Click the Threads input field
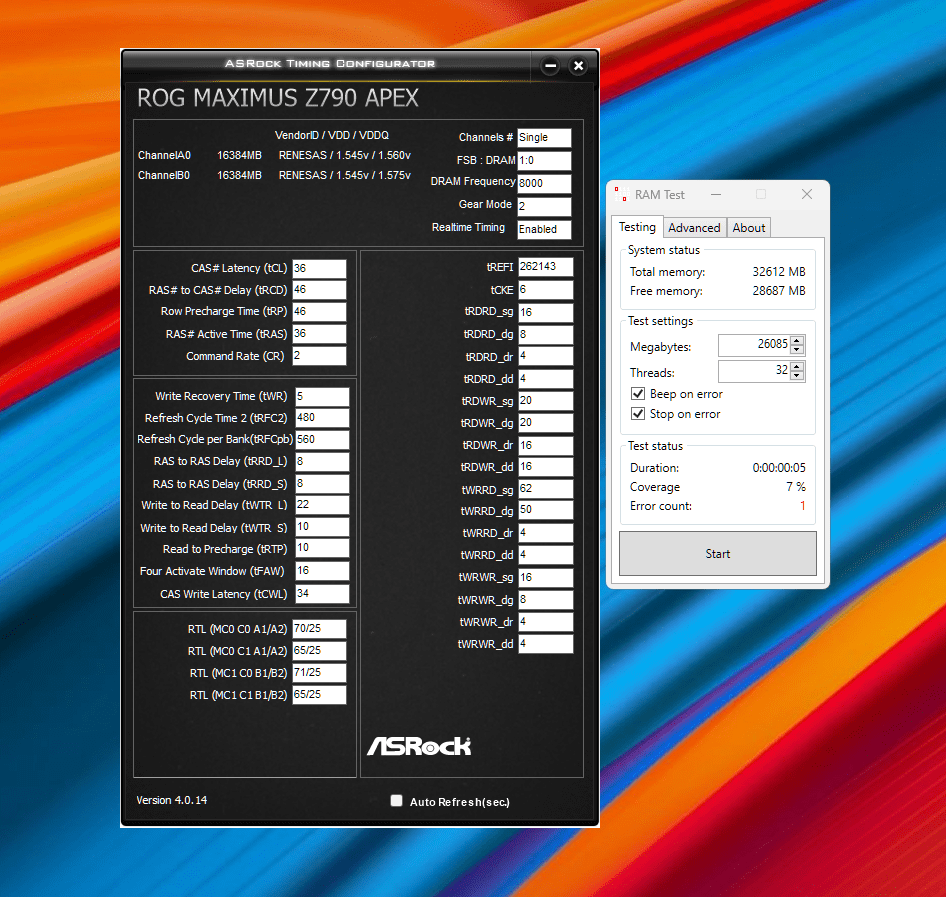Image resolution: width=946 pixels, height=897 pixels. tap(754, 371)
